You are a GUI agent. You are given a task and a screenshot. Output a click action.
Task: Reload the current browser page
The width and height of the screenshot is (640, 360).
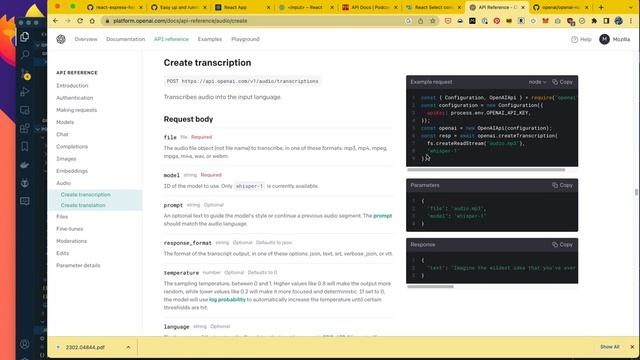pos(80,21)
